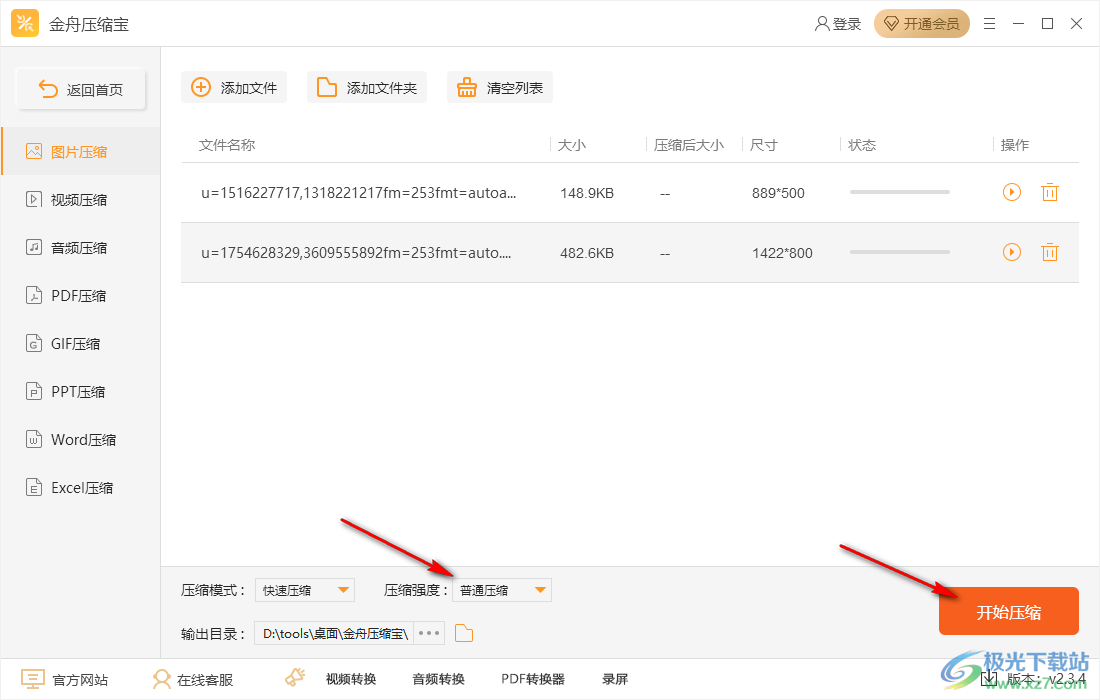
Task: Open Excel压缩 section
Action: pos(81,487)
